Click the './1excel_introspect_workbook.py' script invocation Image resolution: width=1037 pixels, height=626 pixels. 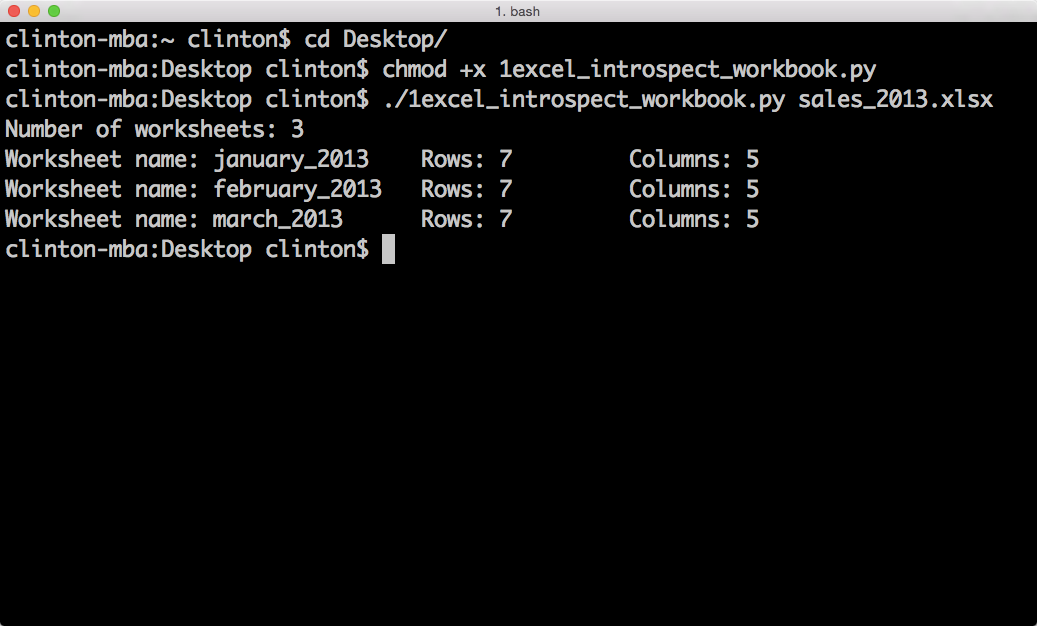(583, 100)
